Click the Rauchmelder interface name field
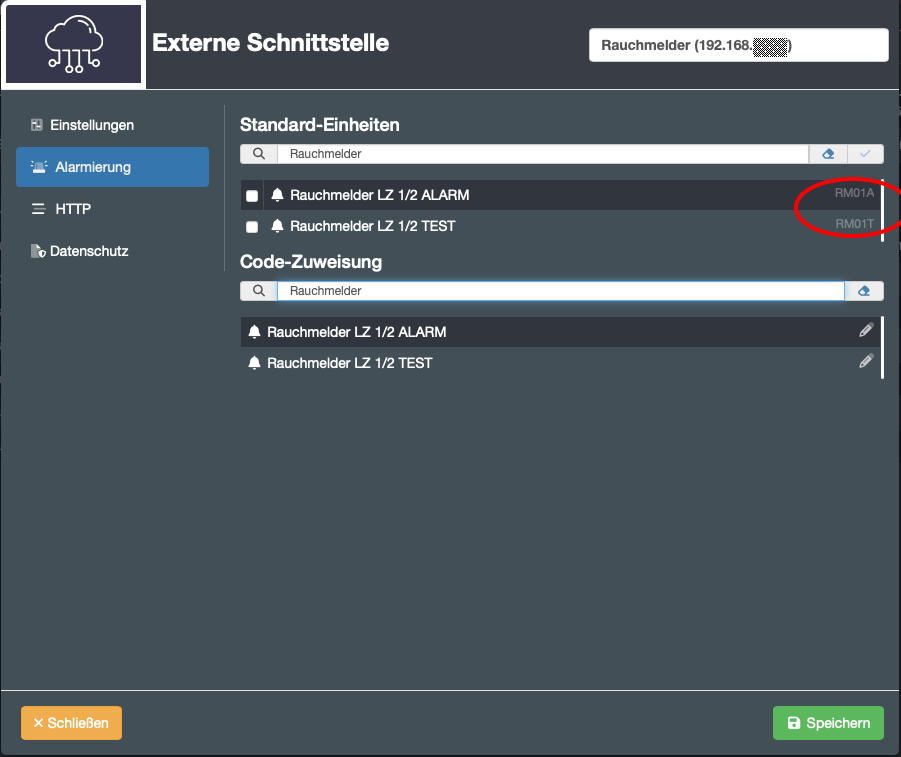The image size is (901, 757). pyautogui.click(x=738, y=45)
